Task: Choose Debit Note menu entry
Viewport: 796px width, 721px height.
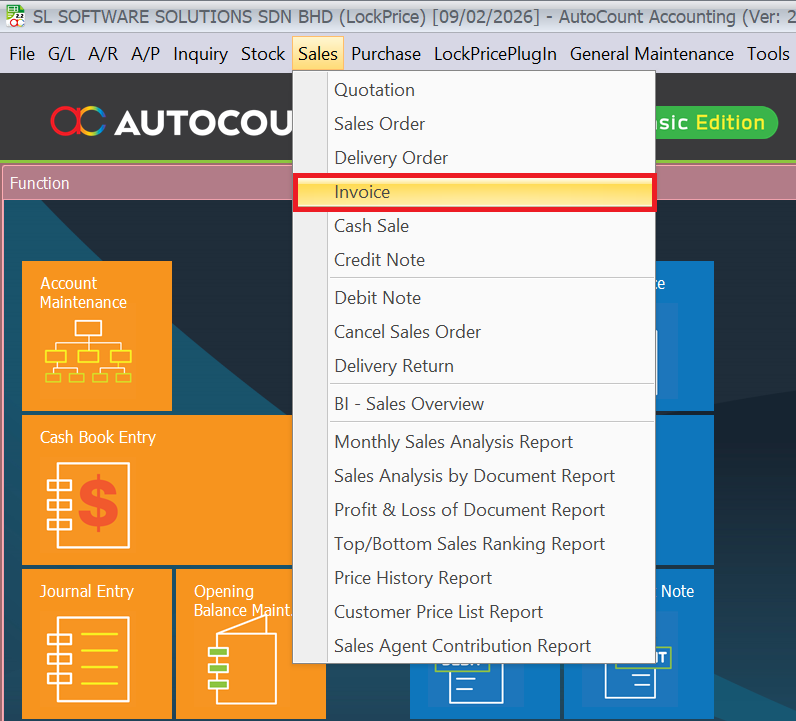Action: [377, 298]
